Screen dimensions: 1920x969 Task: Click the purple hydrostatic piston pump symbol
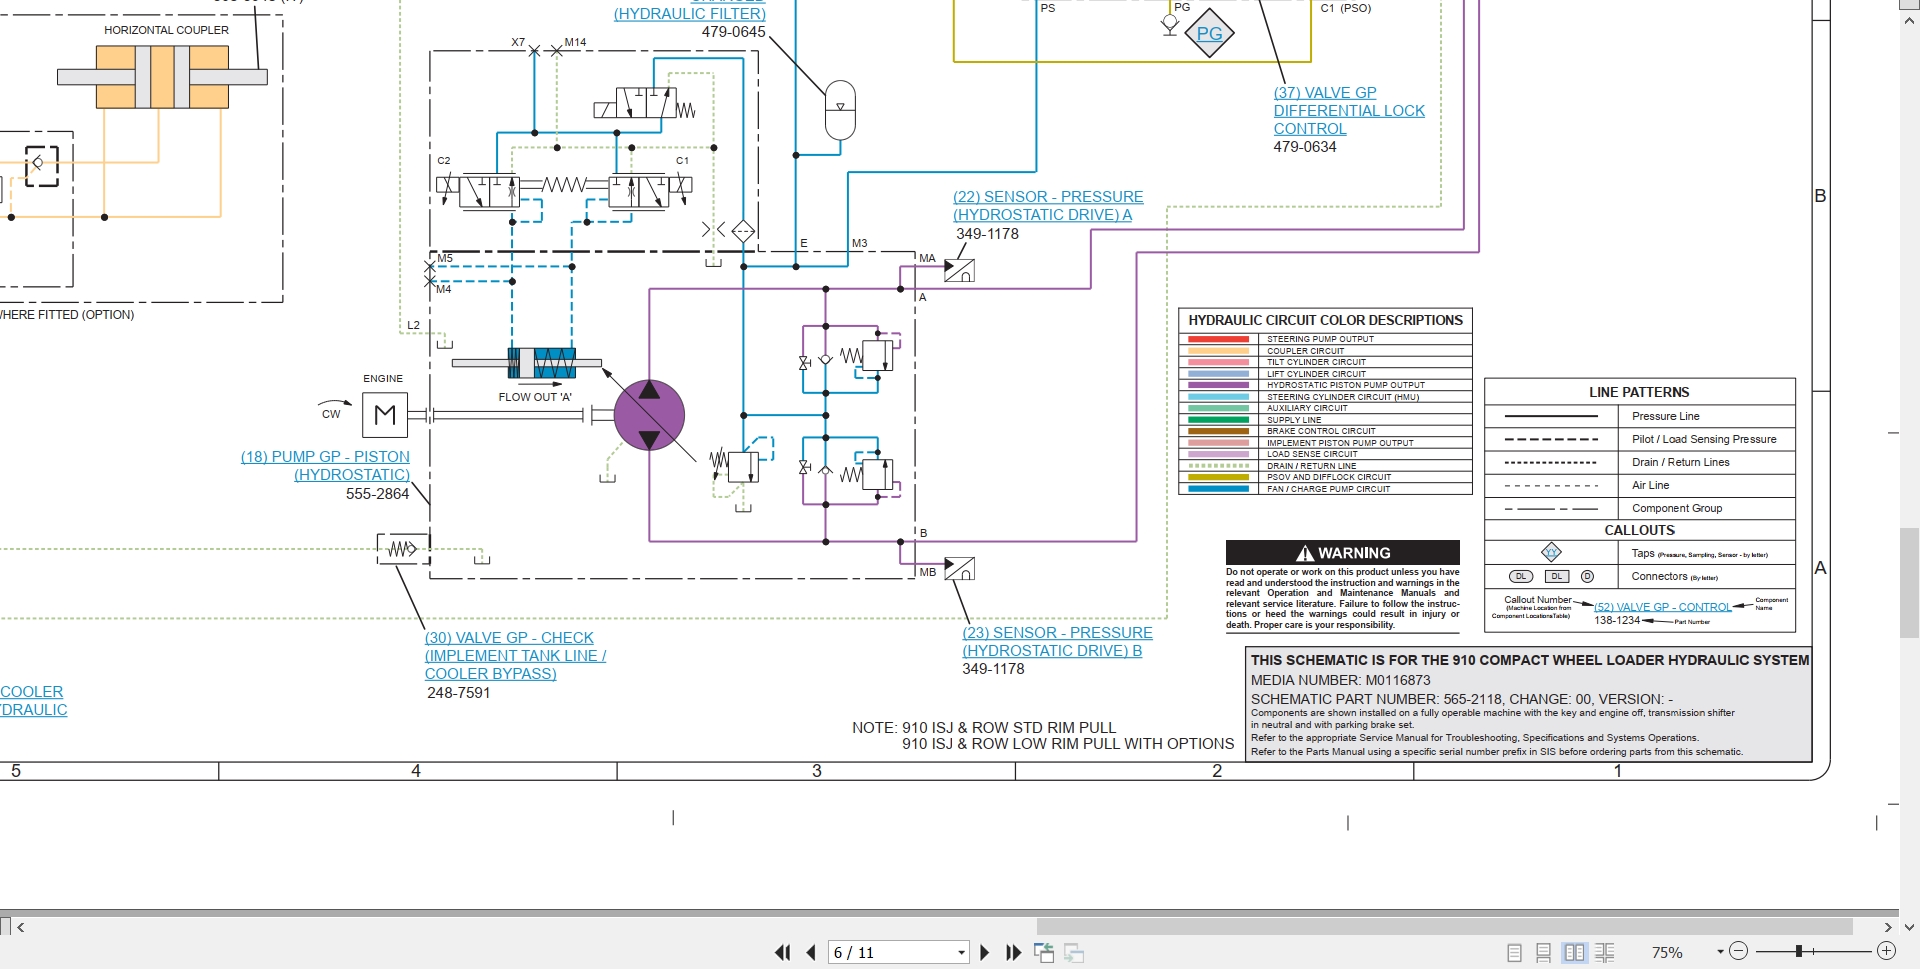click(649, 415)
